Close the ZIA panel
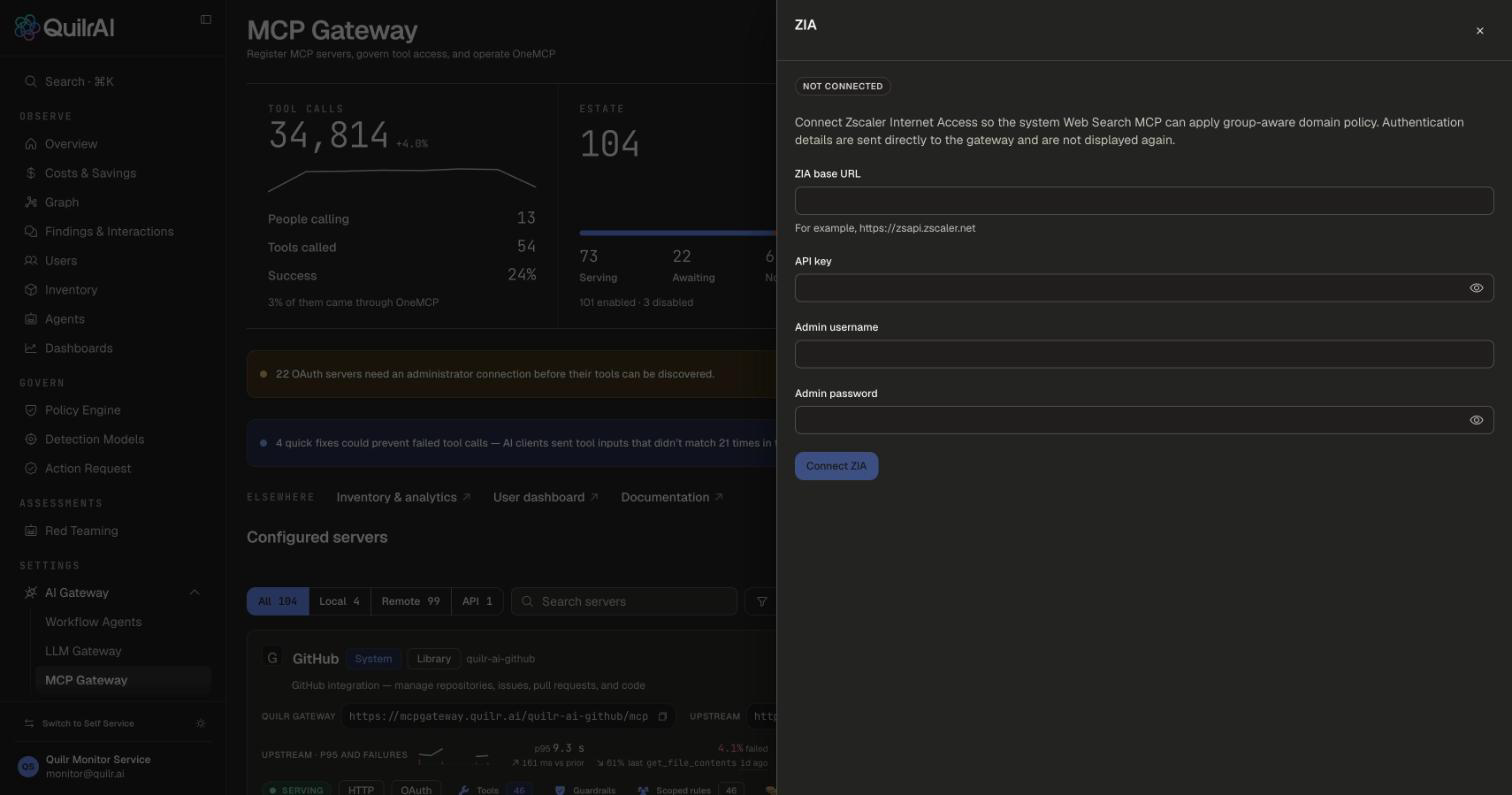Image resolution: width=1512 pixels, height=795 pixels. coord(1480,31)
